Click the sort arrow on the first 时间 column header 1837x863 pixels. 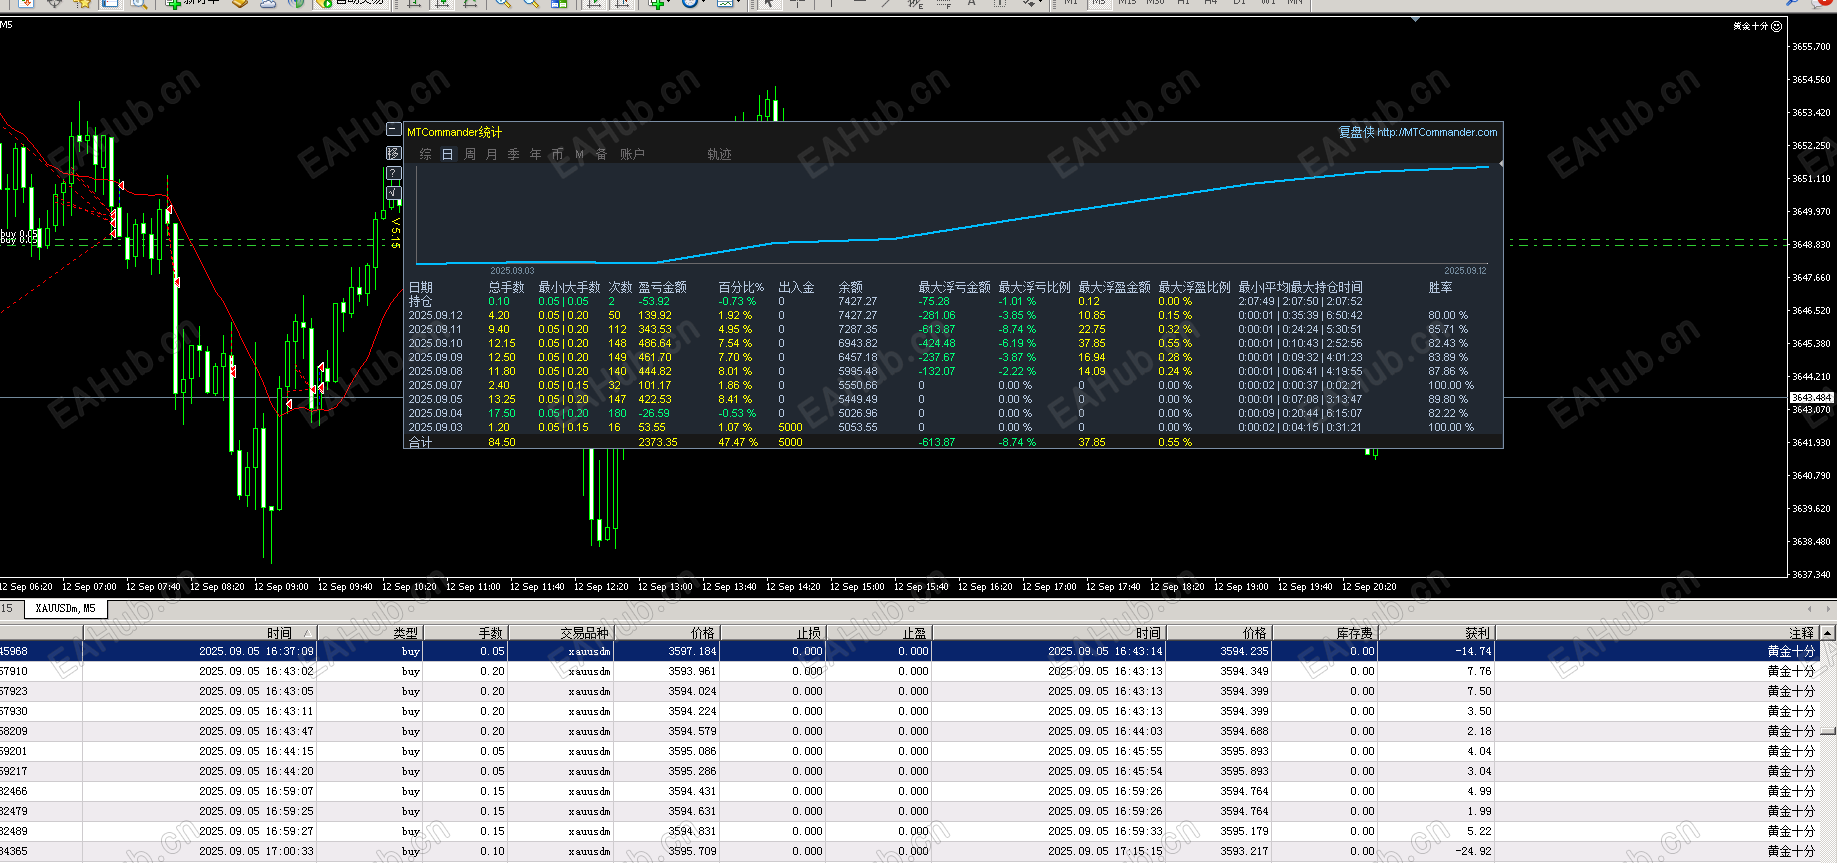pos(307,633)
